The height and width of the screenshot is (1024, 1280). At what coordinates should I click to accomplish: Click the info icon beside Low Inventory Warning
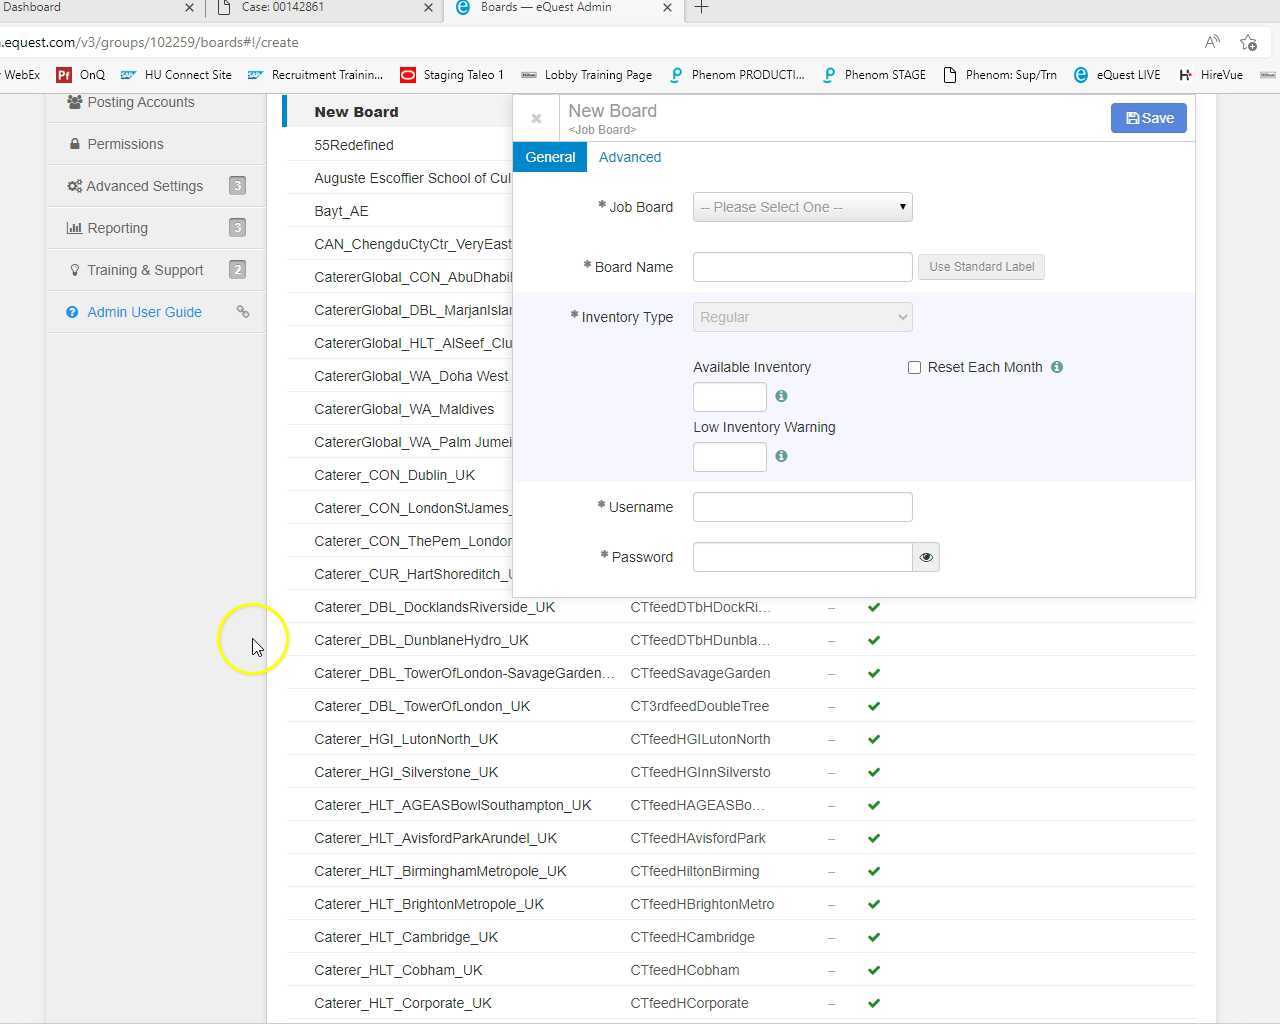781,456
